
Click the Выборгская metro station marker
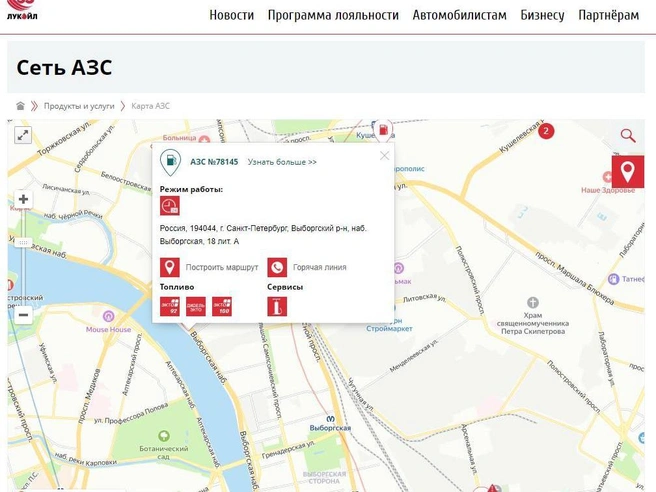tap(331, 419)
